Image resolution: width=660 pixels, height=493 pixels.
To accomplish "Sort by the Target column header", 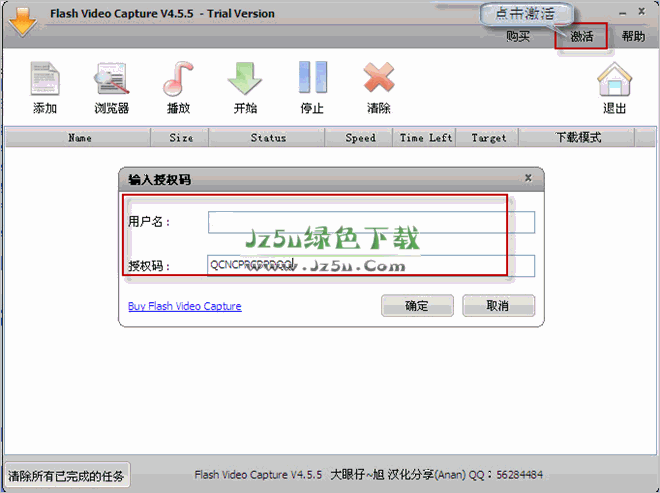I will [488, 138].
